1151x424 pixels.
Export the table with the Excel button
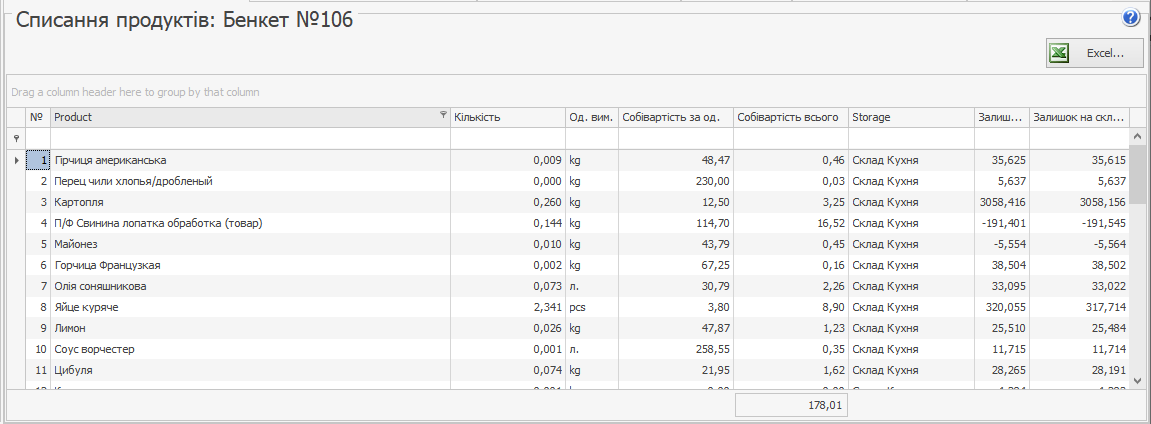pyautogui.click(x=1094, y=53)
